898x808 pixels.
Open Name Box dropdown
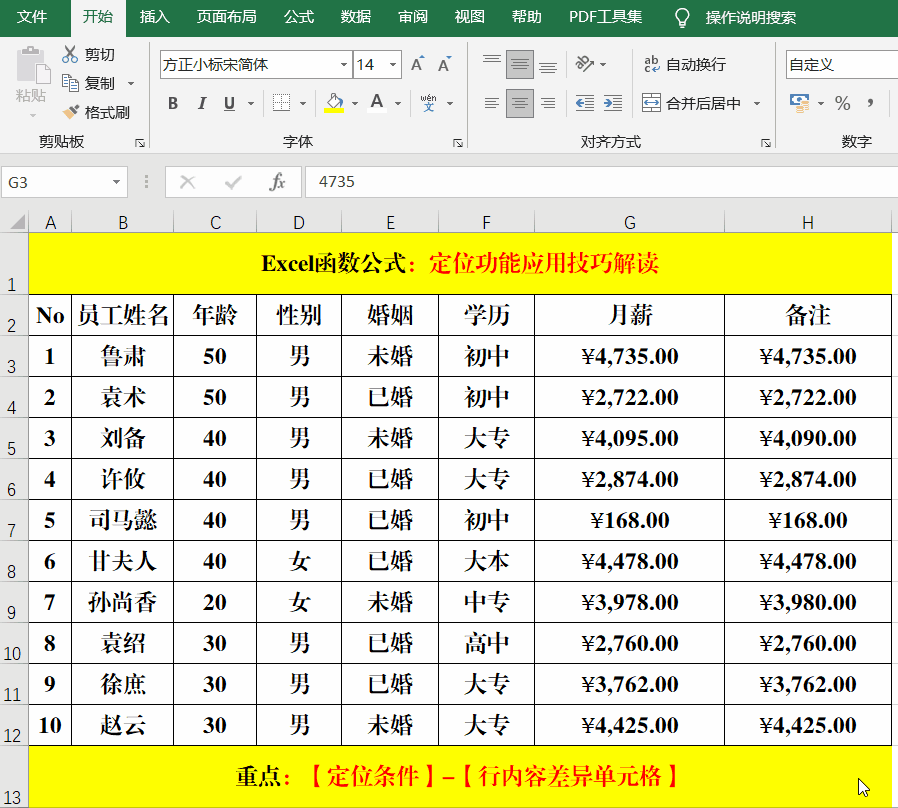click(x=116, y=182)
